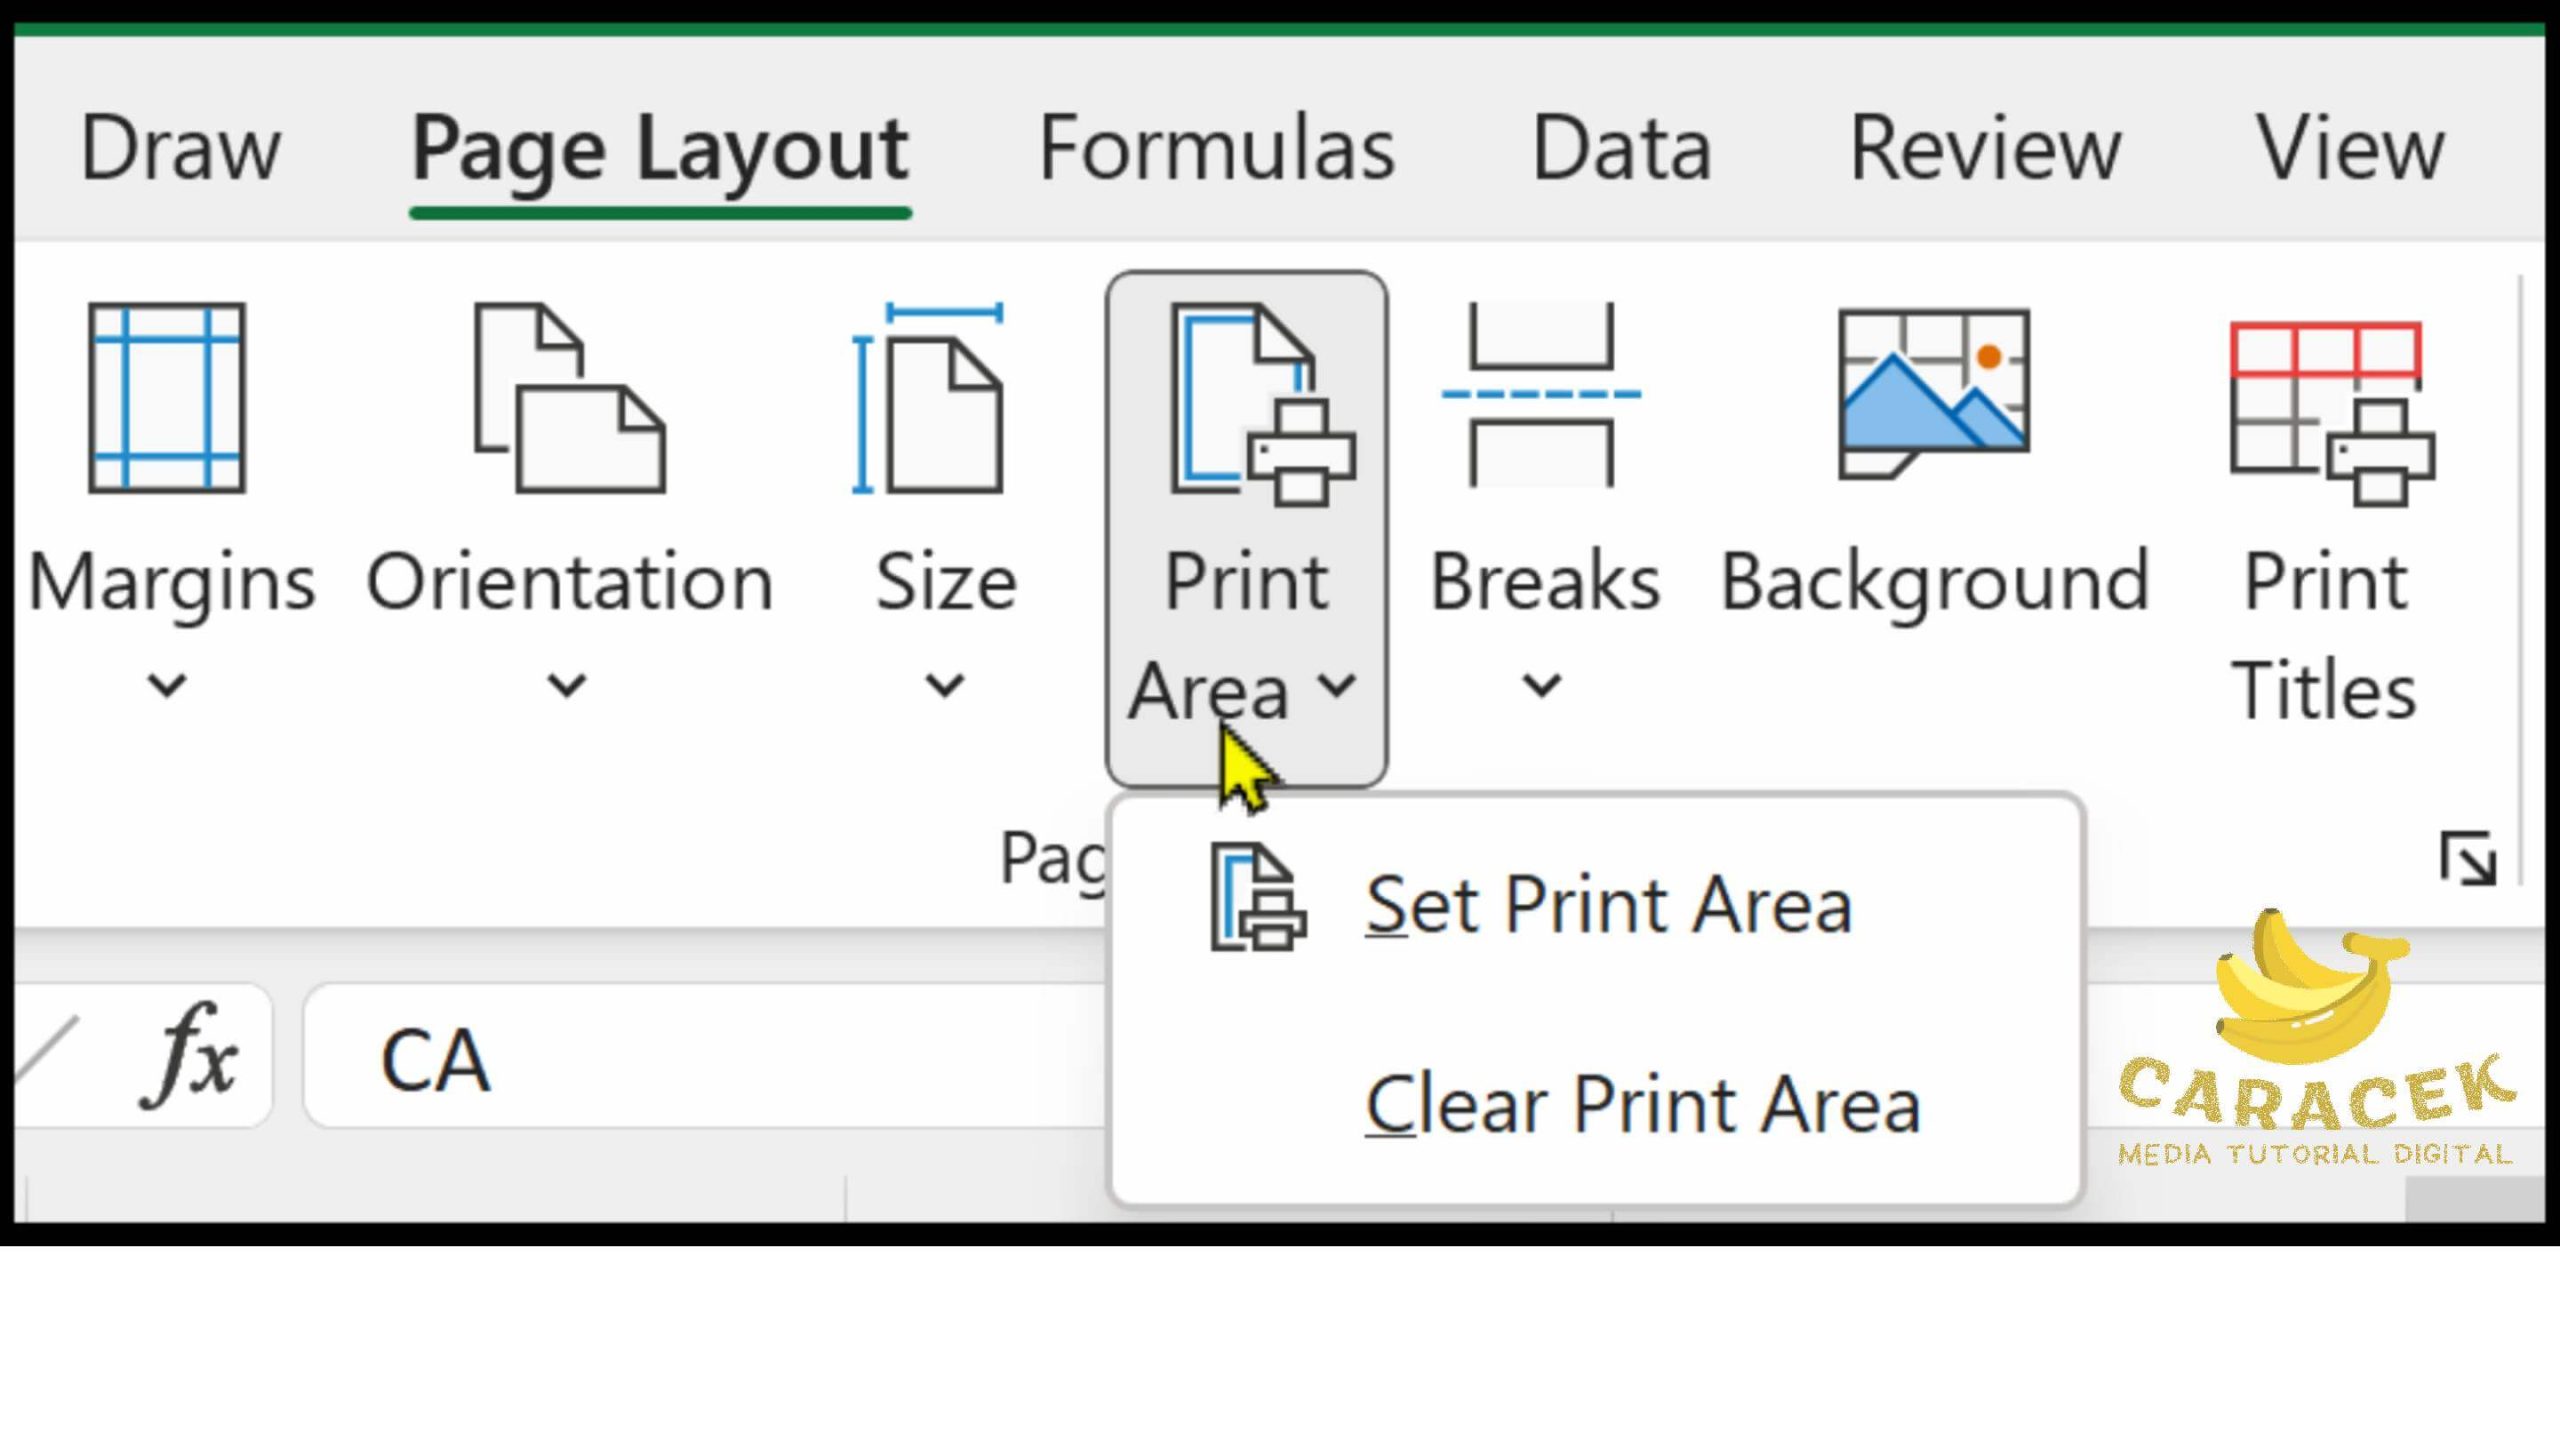Expand the Margins dropdown chevron
This screenshot has width=2560, height=1440.
pyautogui.click(x=167, y=686)
